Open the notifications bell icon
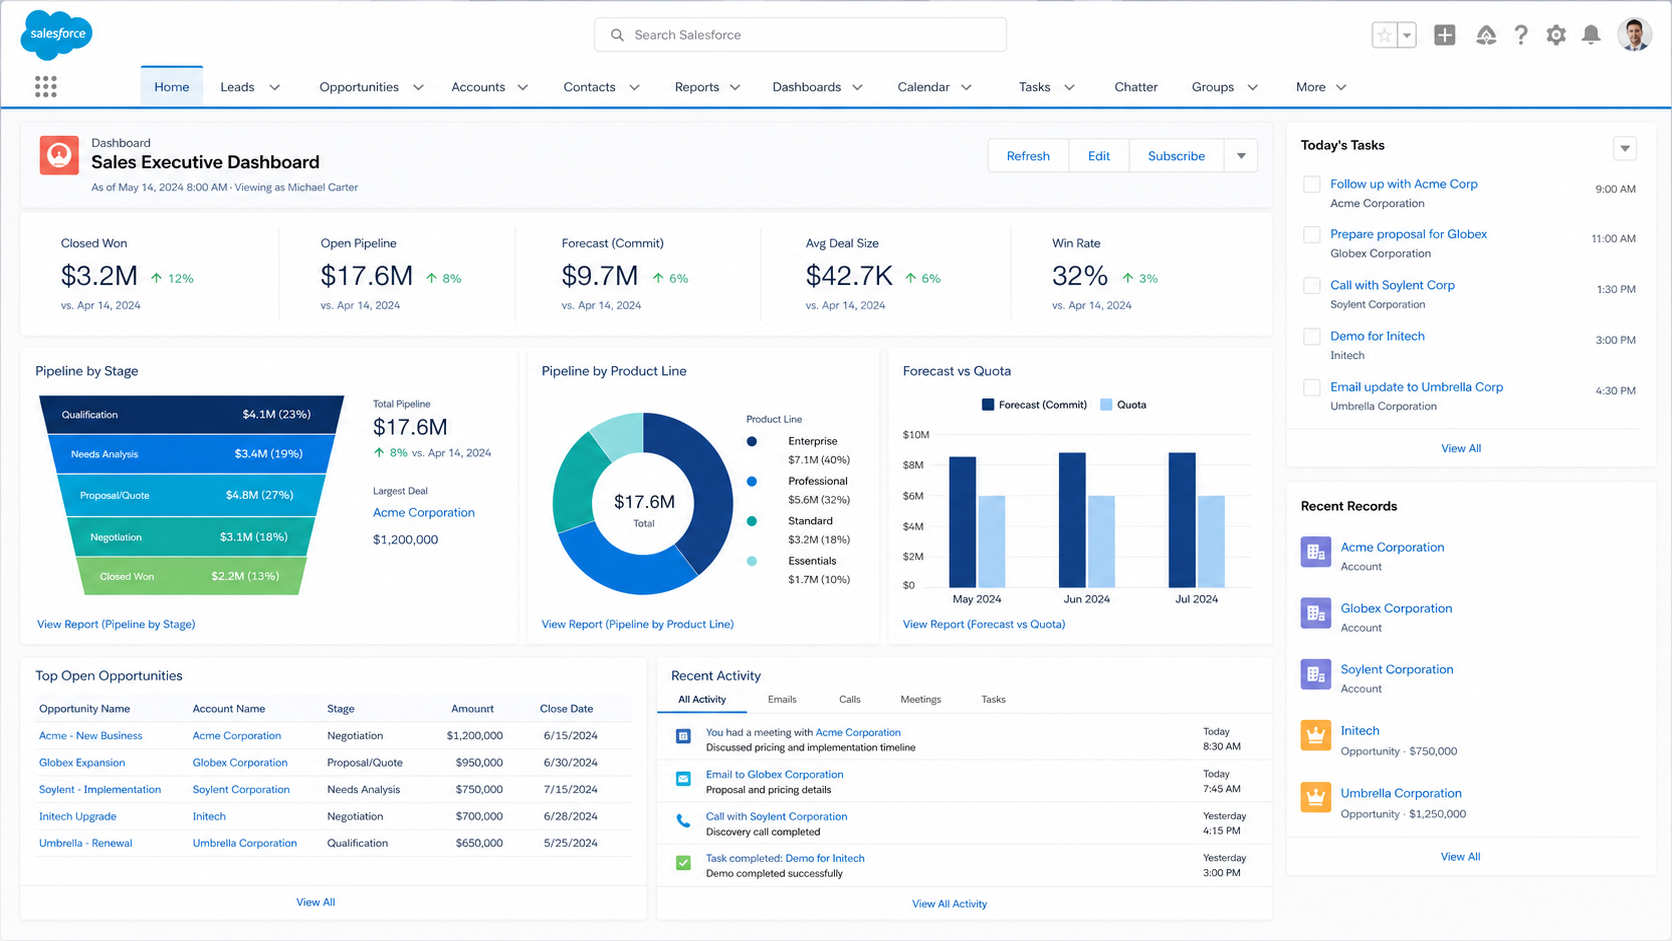Screen dimensions: 1672x941 (x=1591, y=35)
